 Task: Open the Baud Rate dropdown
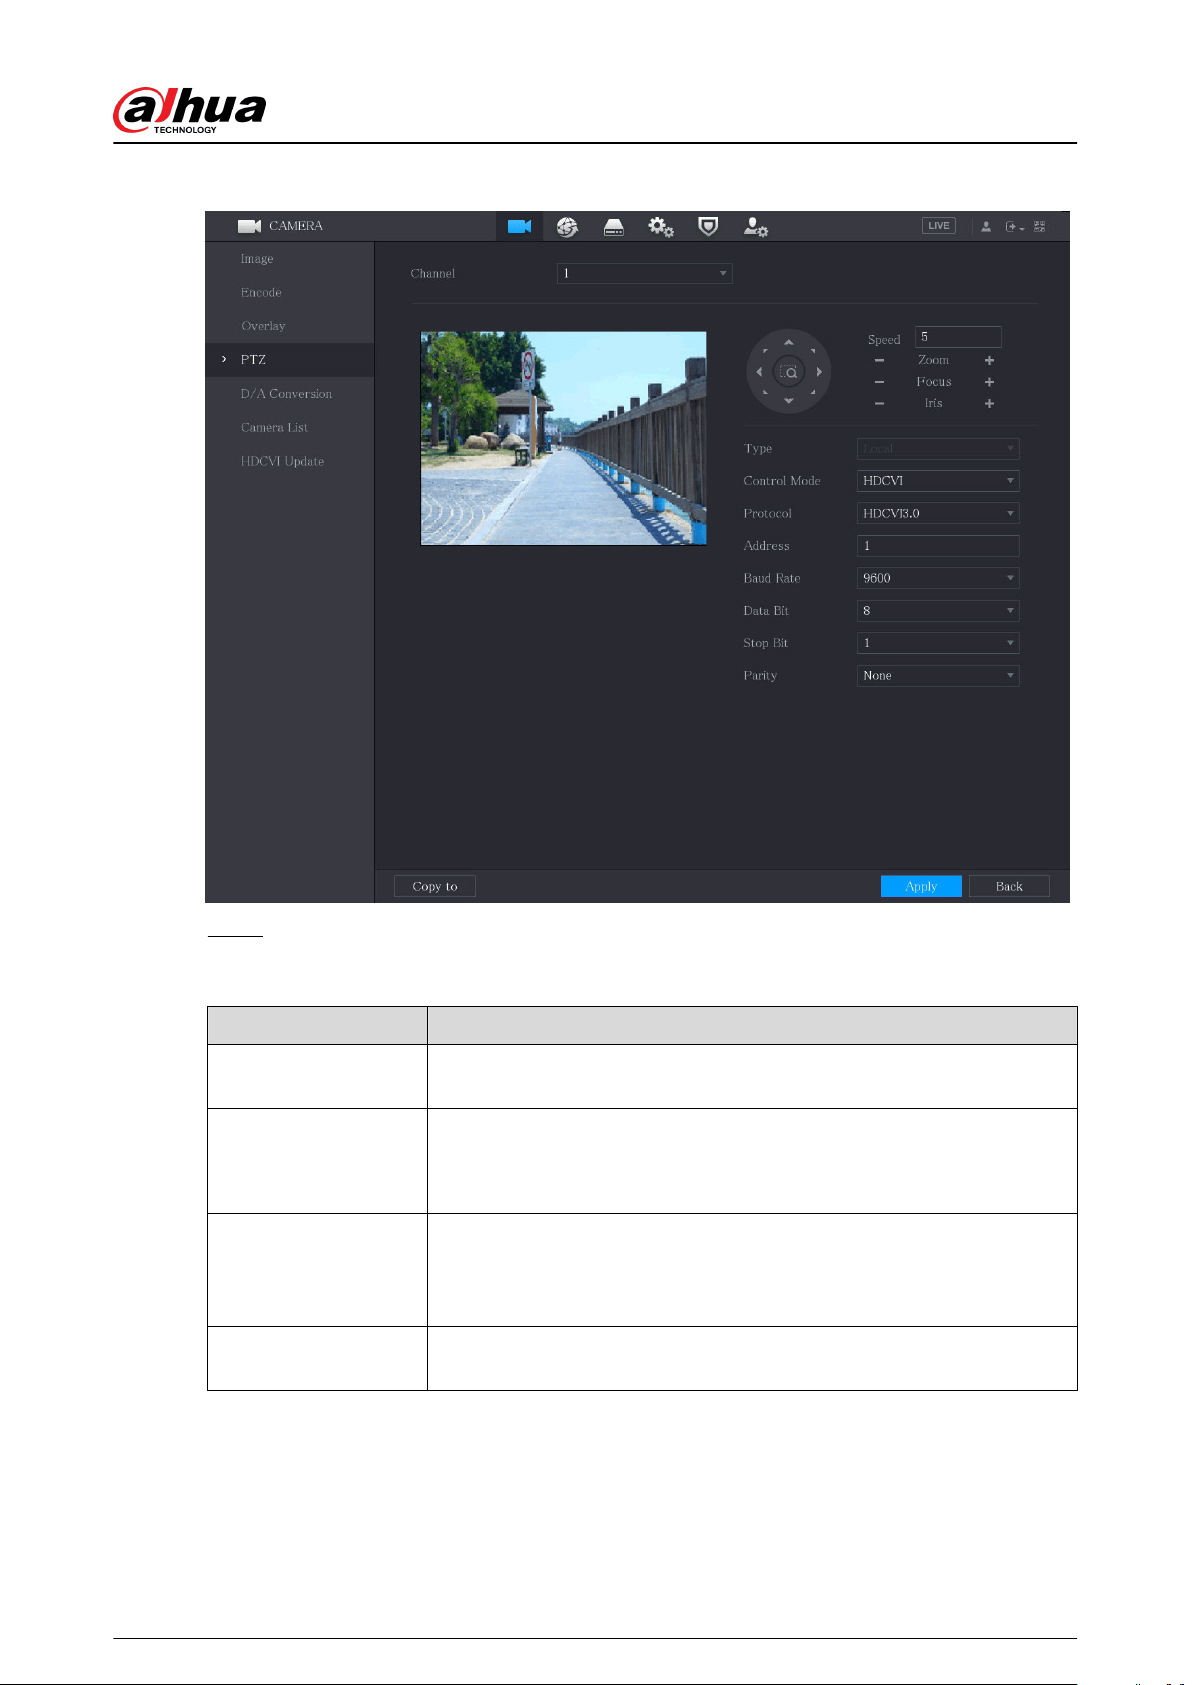(x=938, y=578)
